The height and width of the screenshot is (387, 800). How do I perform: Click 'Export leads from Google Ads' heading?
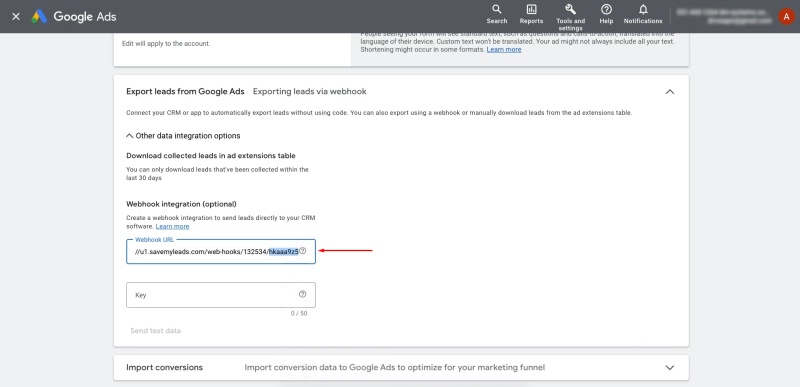point(185,92)
